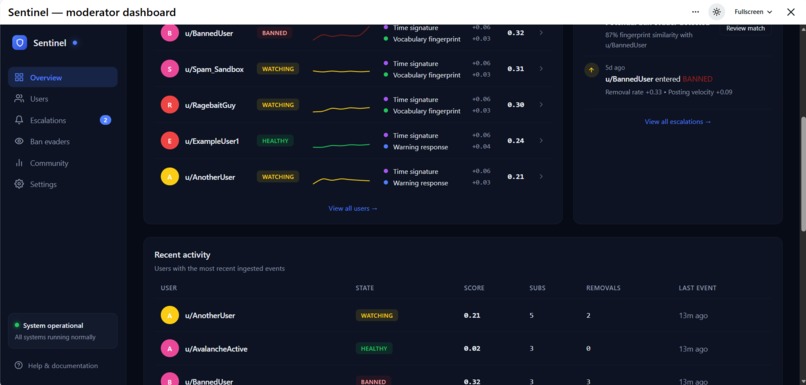Click the REMOVALS column header

tap(603, 288)
